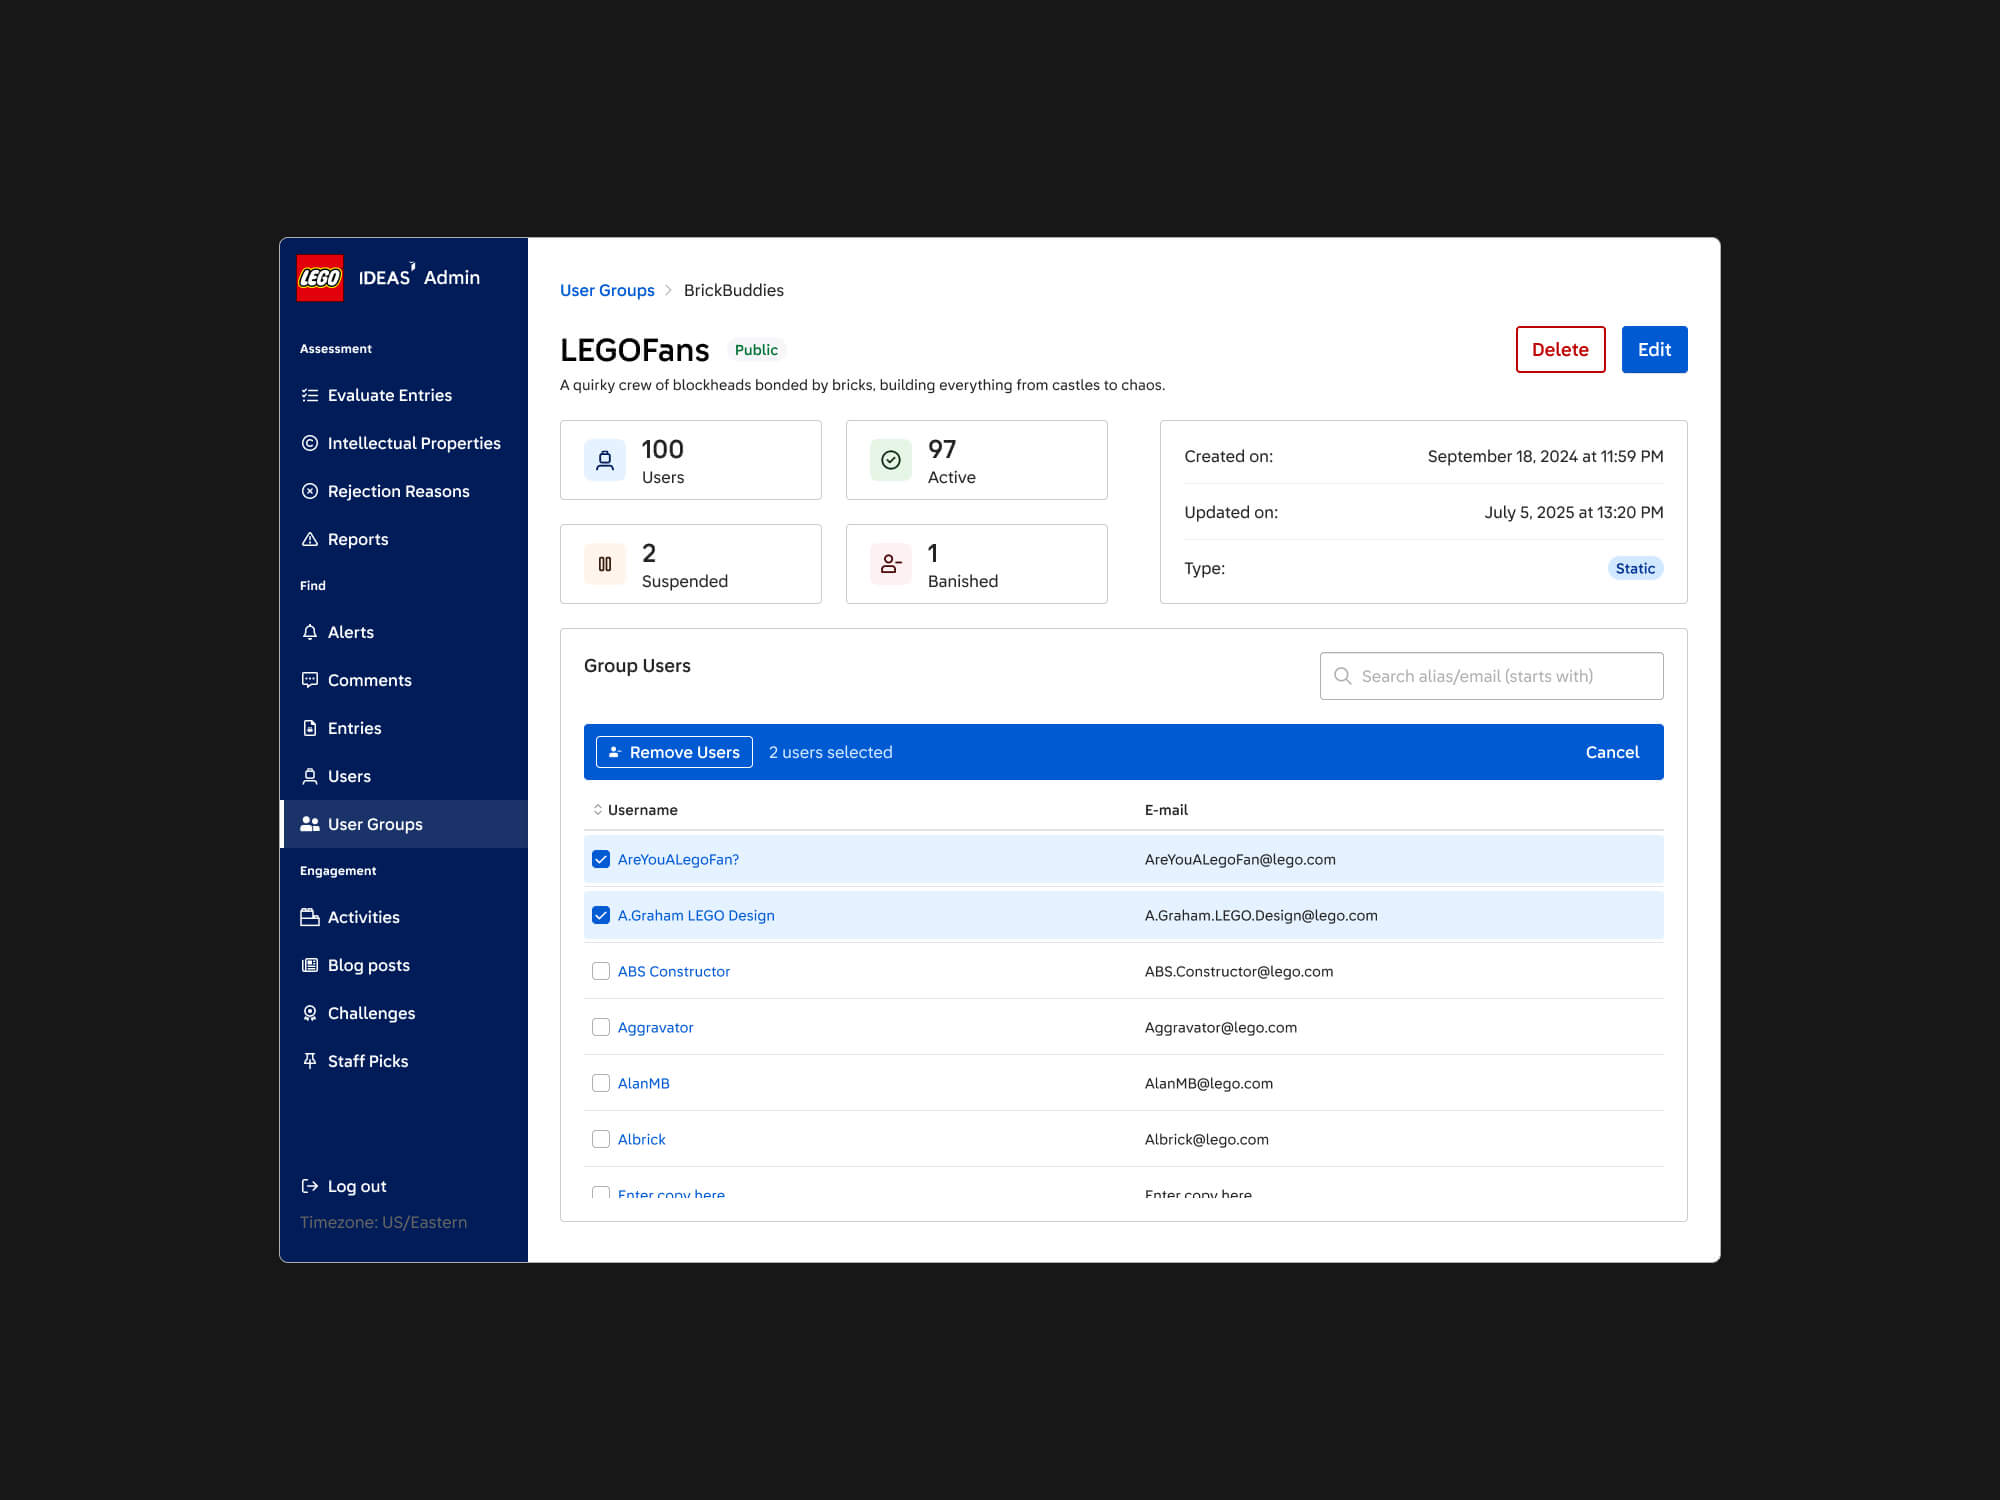Image resolution: width=2000 pixels, height=1500 pixels.
Task: Click the Evaluate Entries list icon
Action: click(x=310, y=395)
